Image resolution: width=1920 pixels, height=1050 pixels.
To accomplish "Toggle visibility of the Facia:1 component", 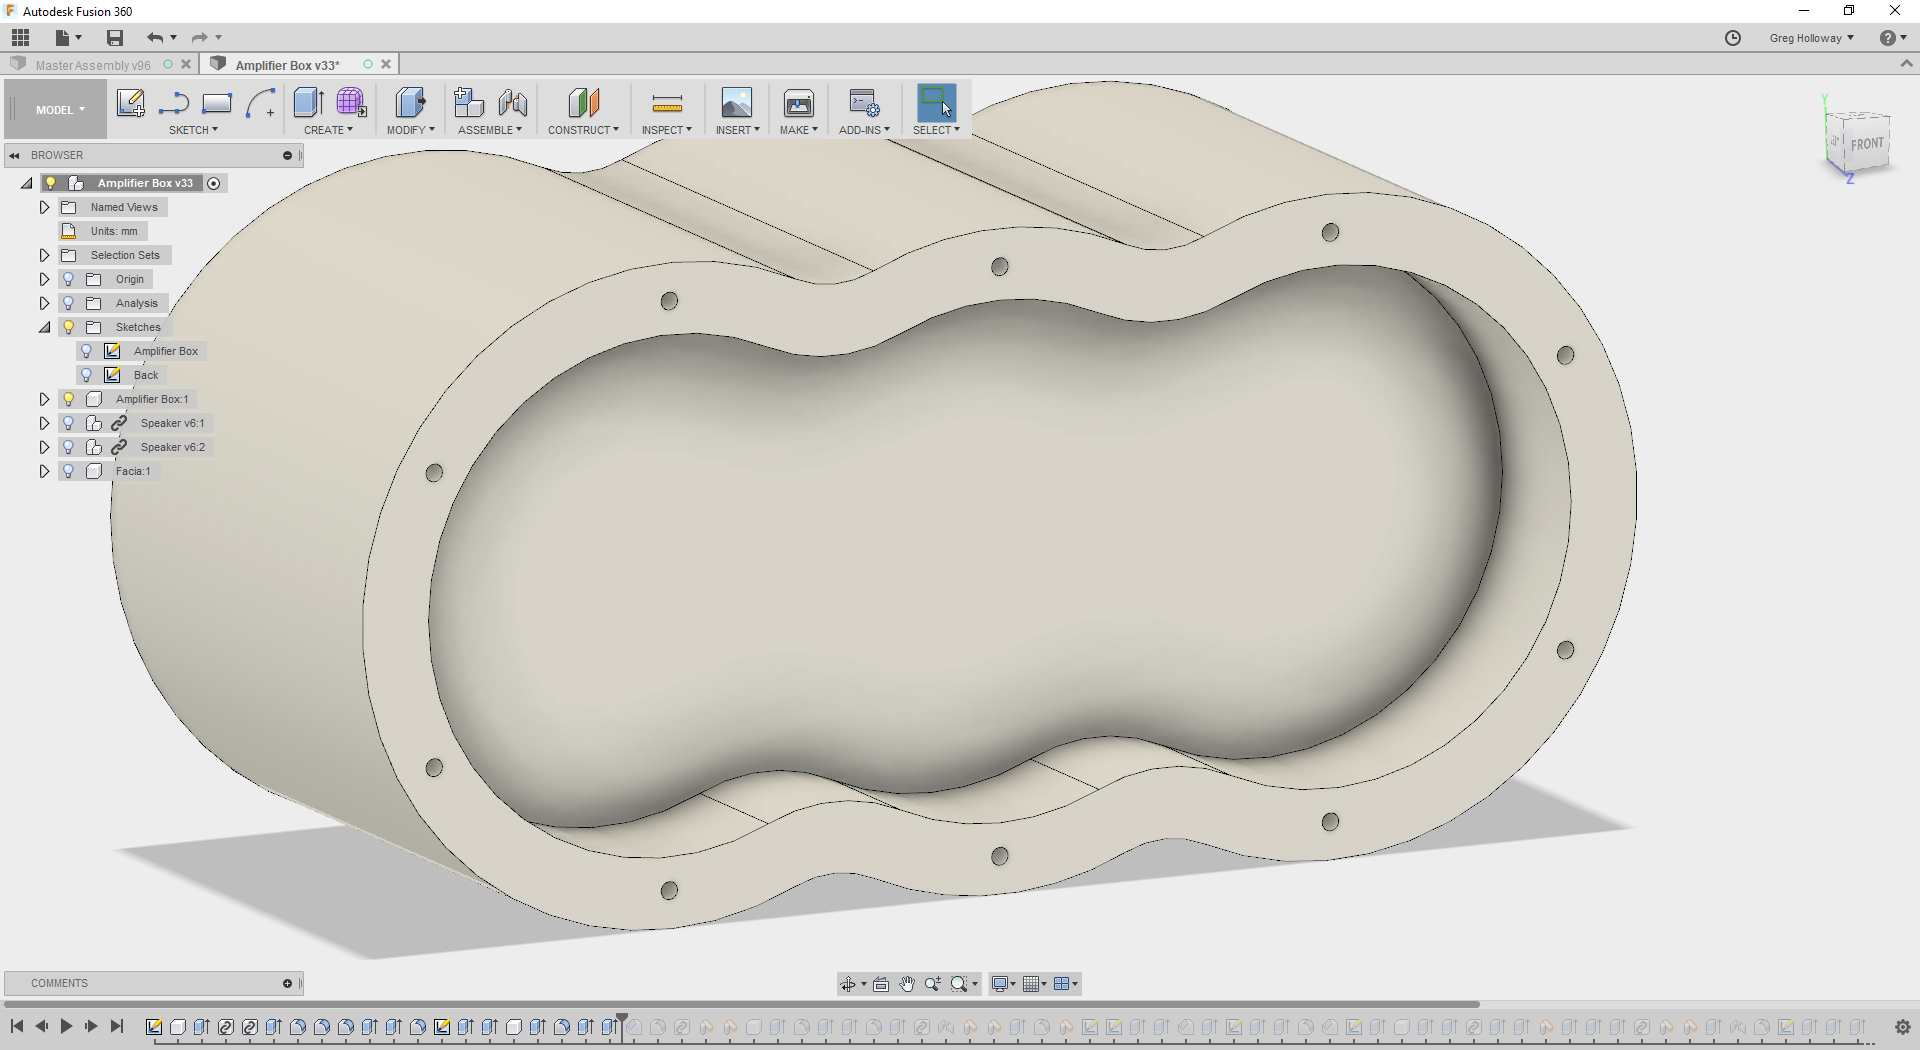I will coord(67,471).
